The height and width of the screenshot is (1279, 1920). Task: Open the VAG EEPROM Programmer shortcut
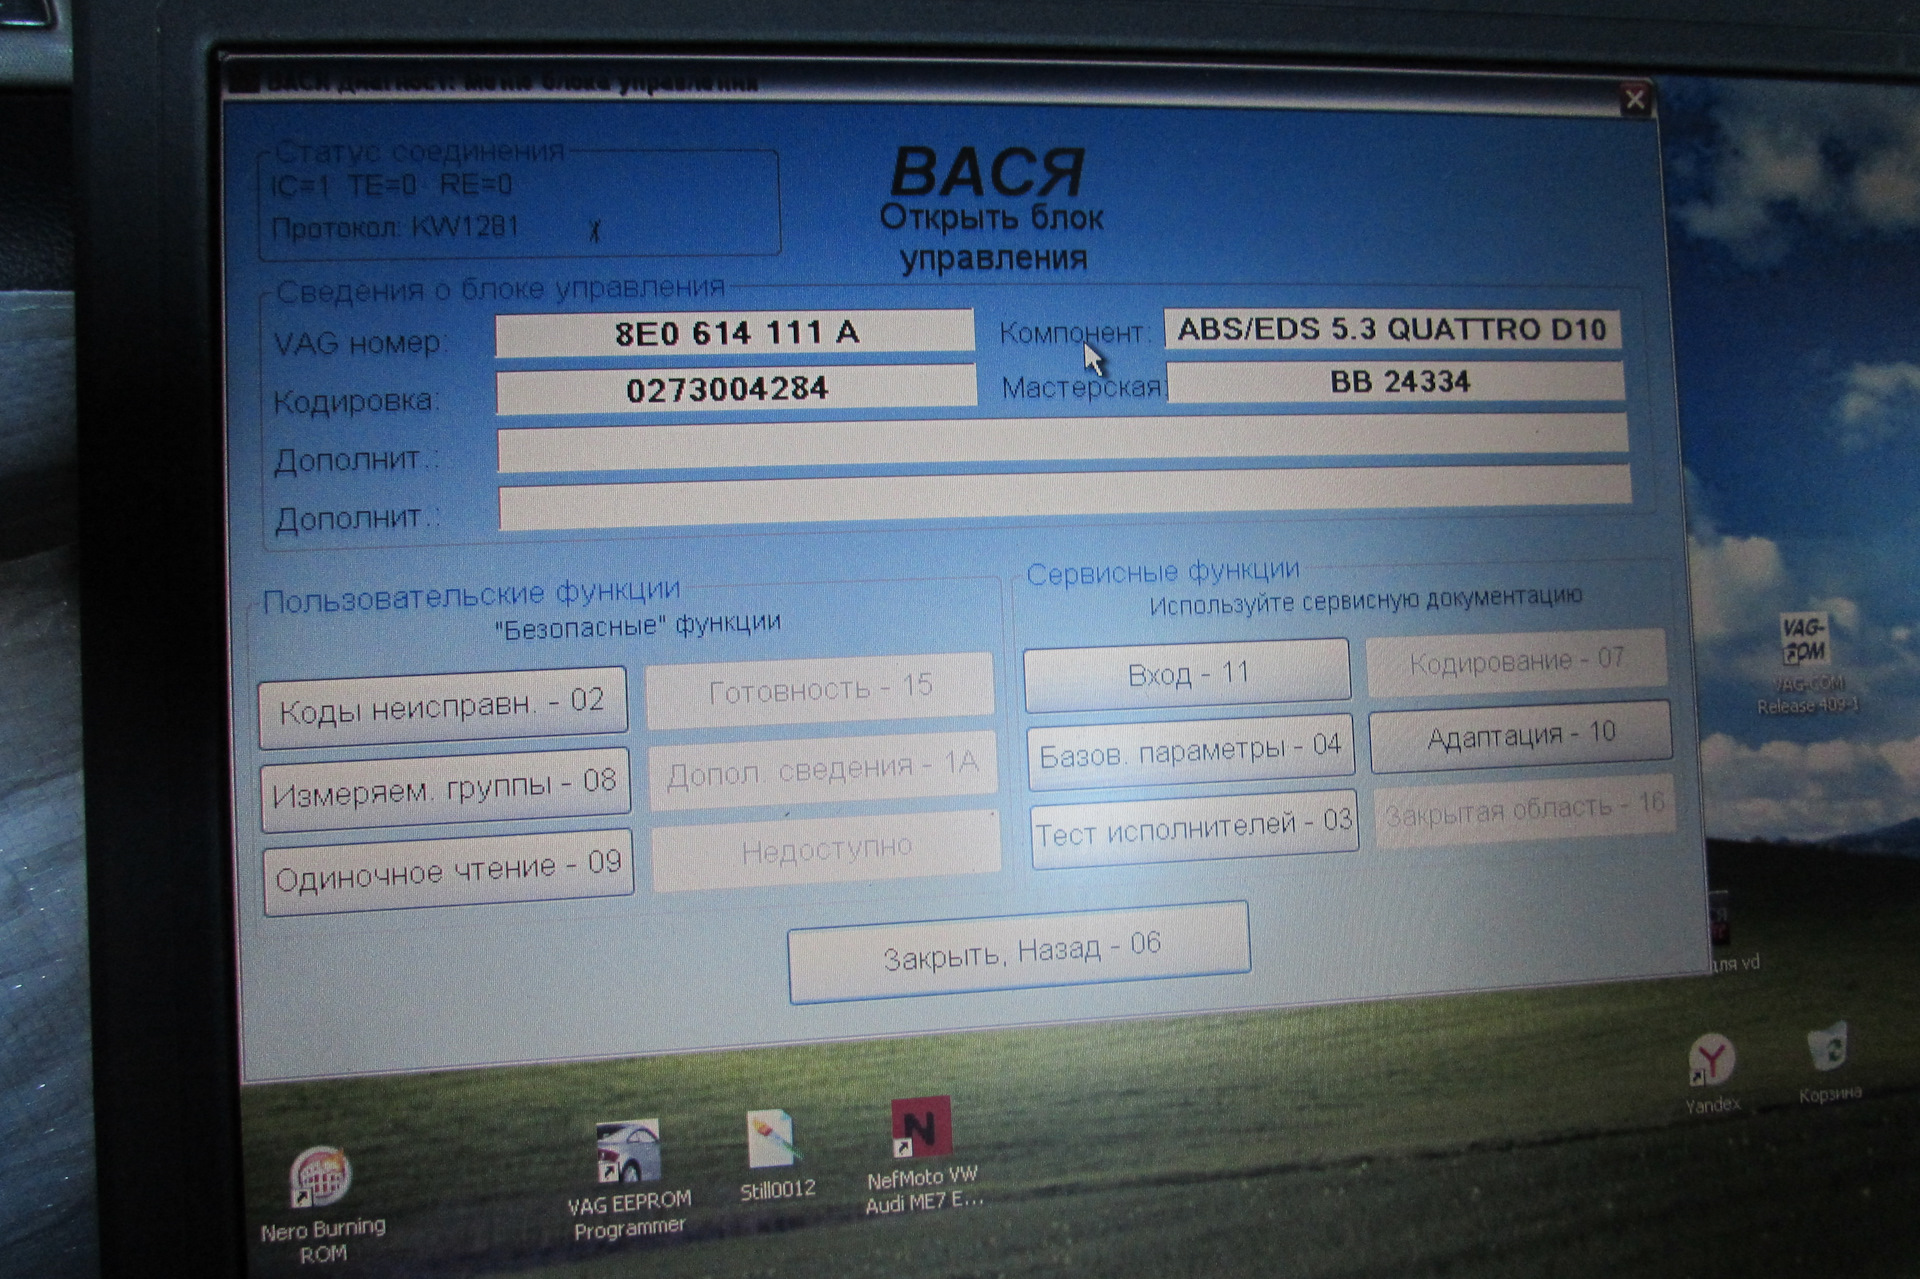(628, 1180)
